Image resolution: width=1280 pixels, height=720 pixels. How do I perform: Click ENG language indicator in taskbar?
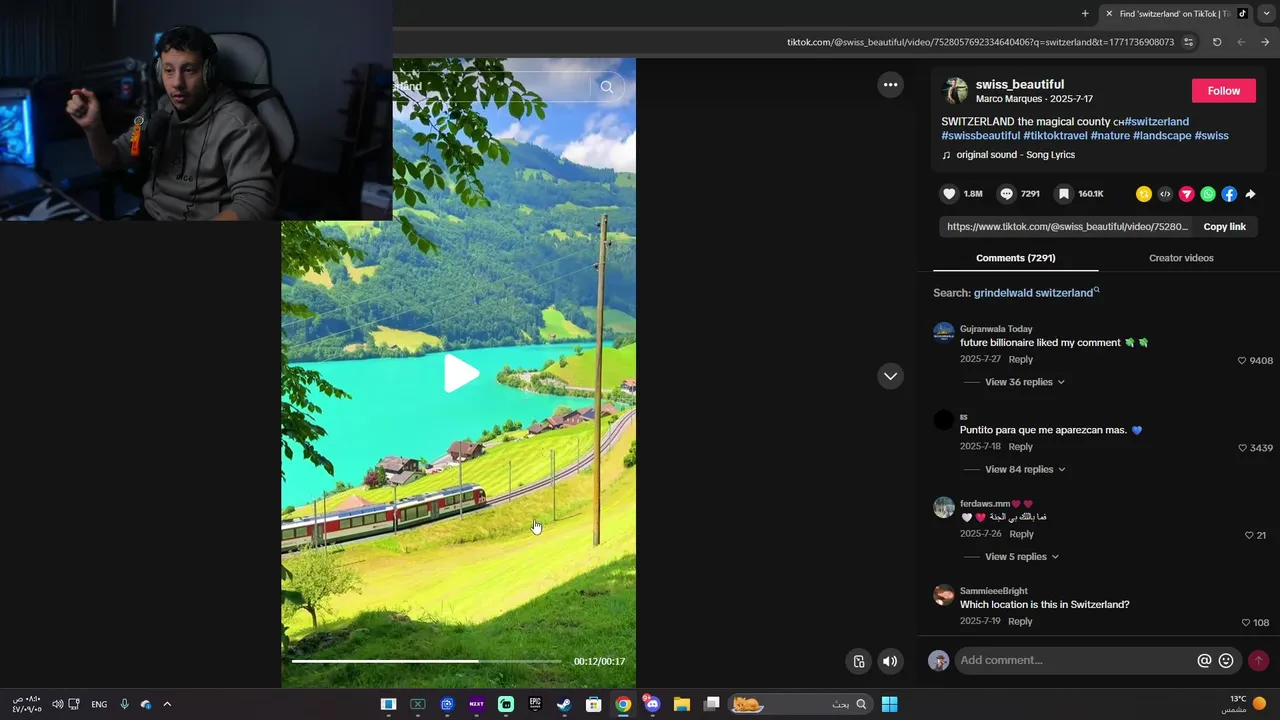coord(99,704)
